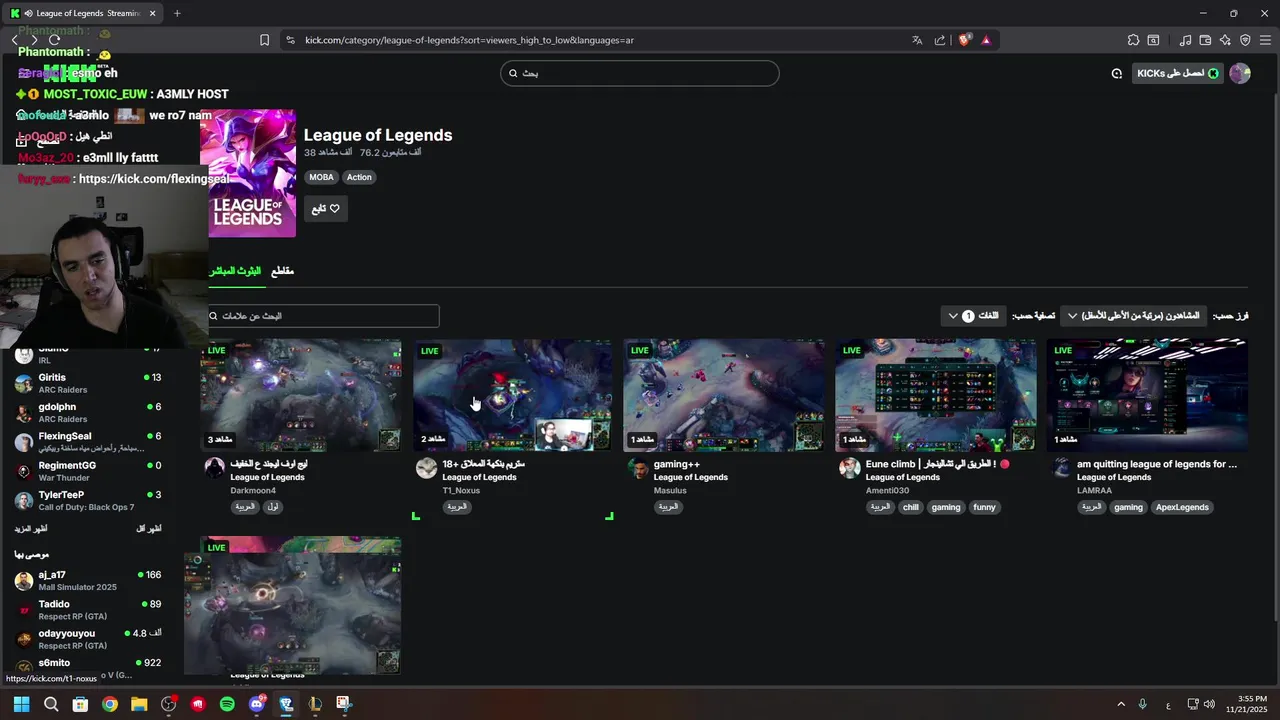Click the microphone icon in system tray
Image resolution: width=1280 pixels, height=720 pixels.
(x=1142, y=704)
